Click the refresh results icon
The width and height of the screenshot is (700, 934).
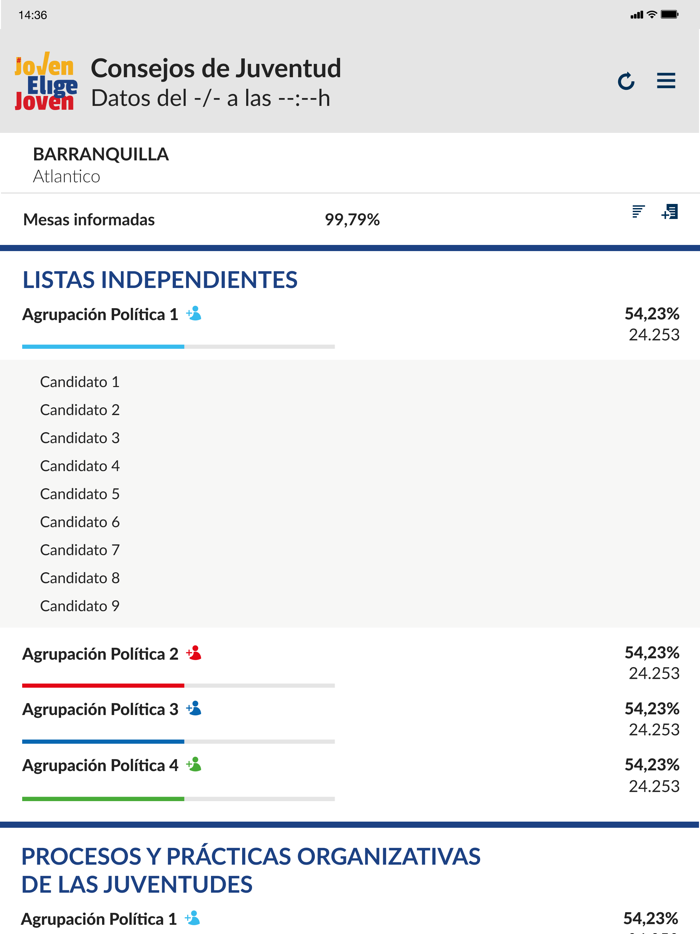click(626, 82)
